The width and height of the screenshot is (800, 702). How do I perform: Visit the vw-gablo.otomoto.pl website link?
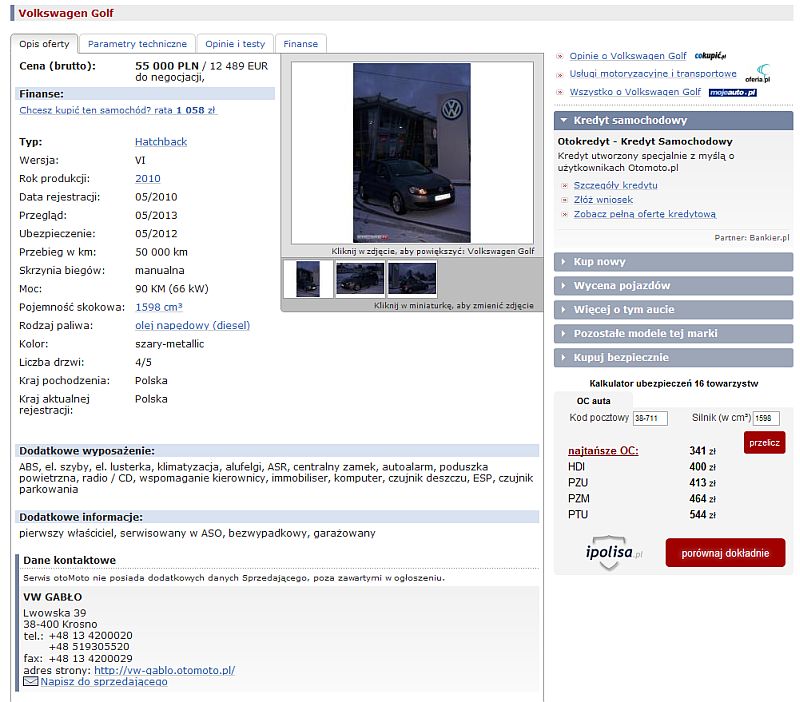coord(164,670)
